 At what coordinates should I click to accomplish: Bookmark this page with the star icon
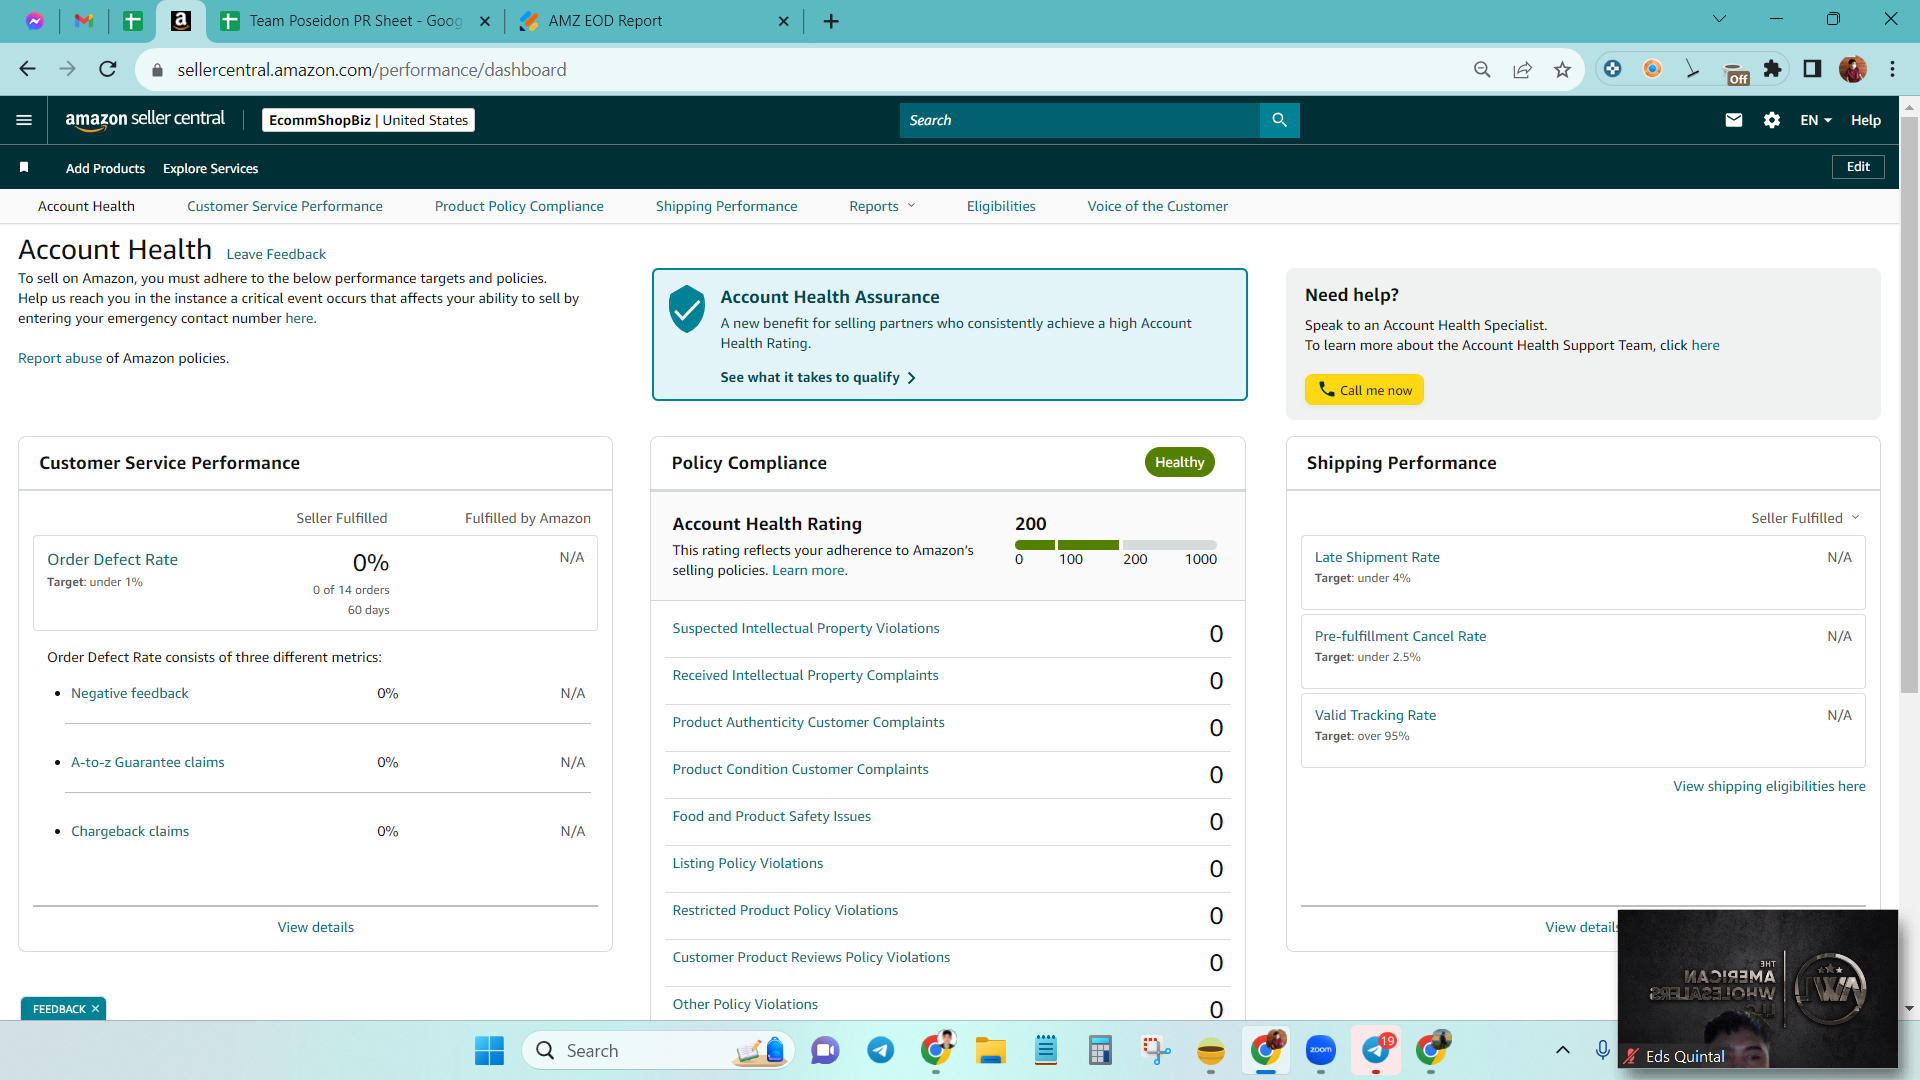click(1562, 69)
